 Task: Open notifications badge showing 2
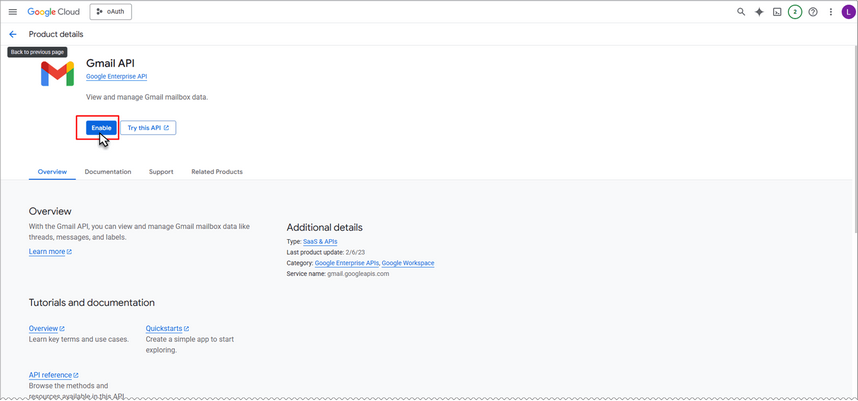click(x=795, y=11)
